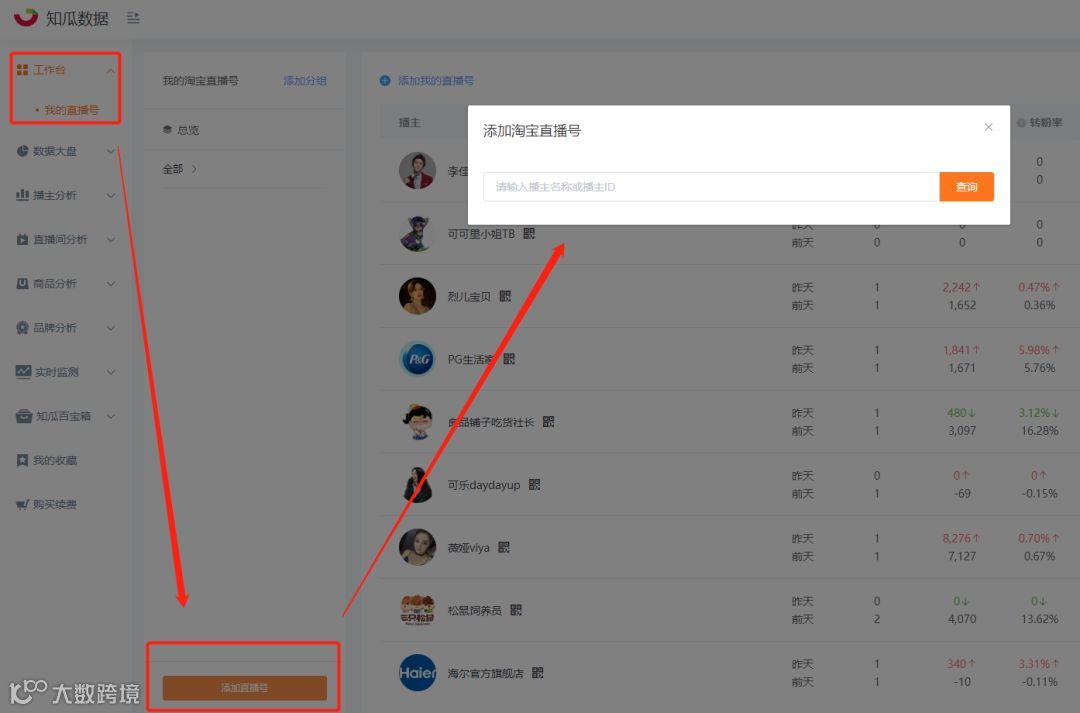Open 薇娅viya streamer name
1080x713 pixels.
pos(468,548)
